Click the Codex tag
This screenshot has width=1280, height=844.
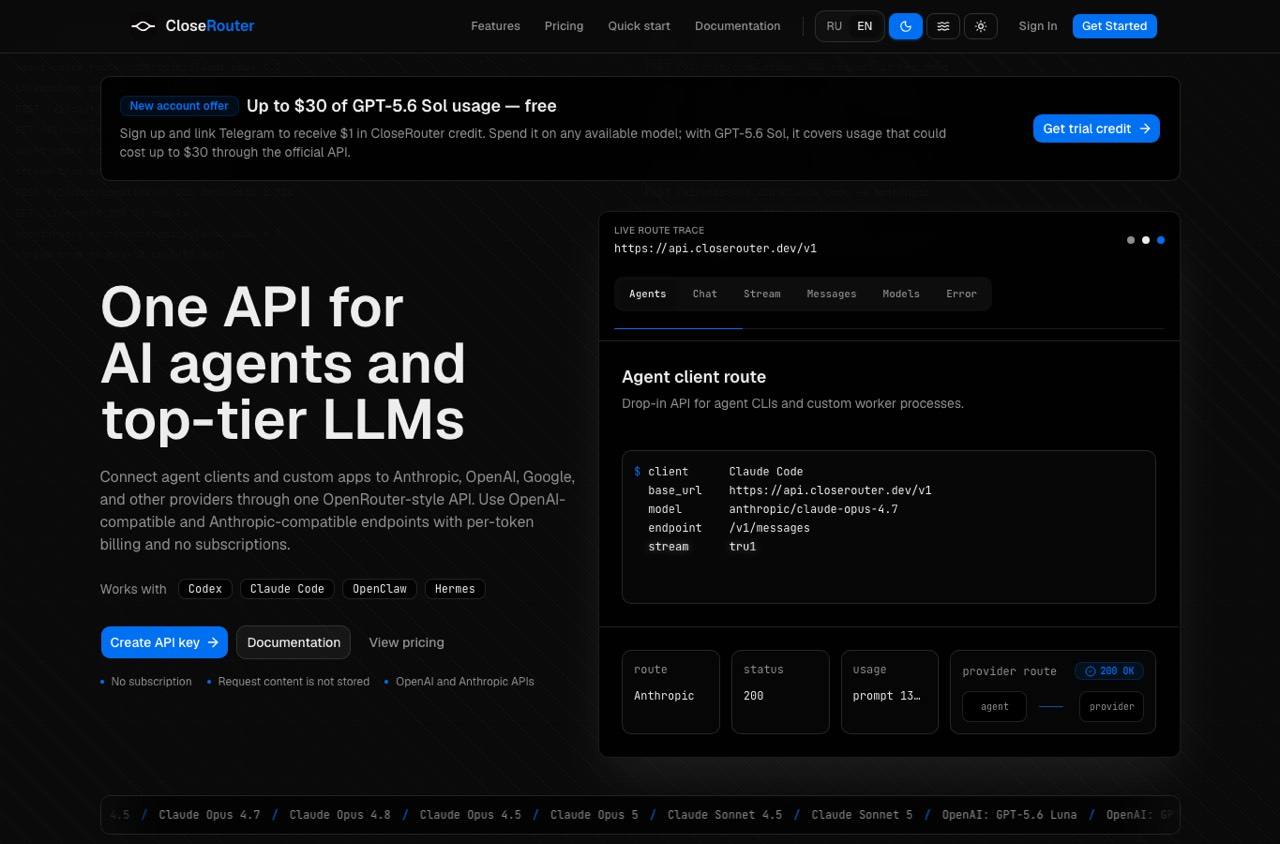[205, 589]
